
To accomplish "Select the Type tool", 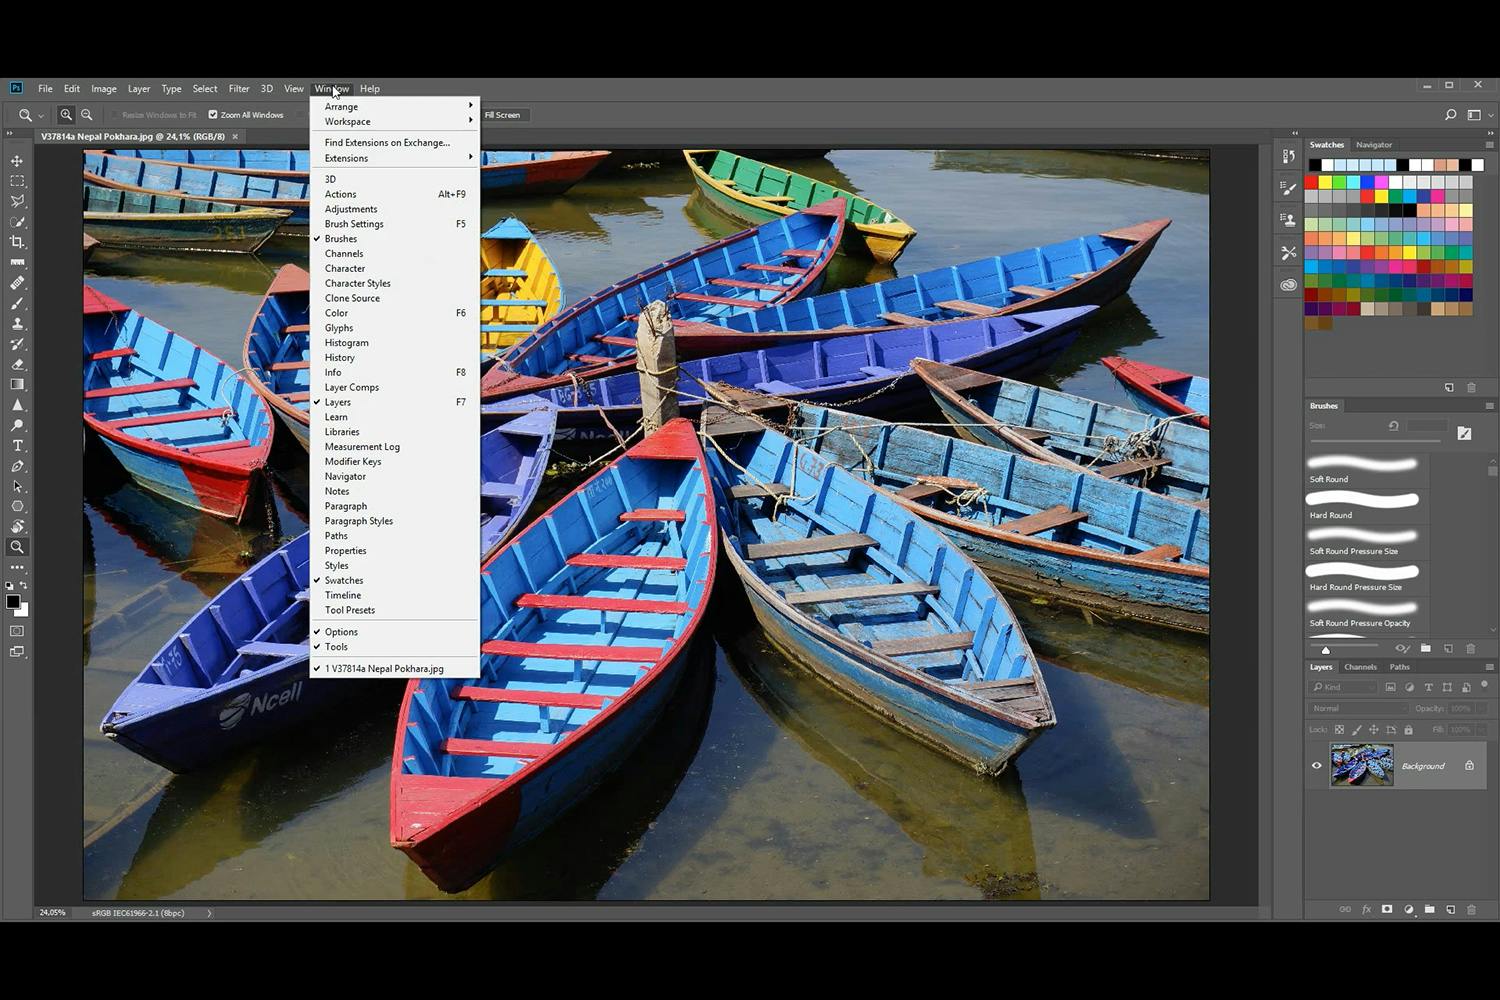I will click(17, 446).
